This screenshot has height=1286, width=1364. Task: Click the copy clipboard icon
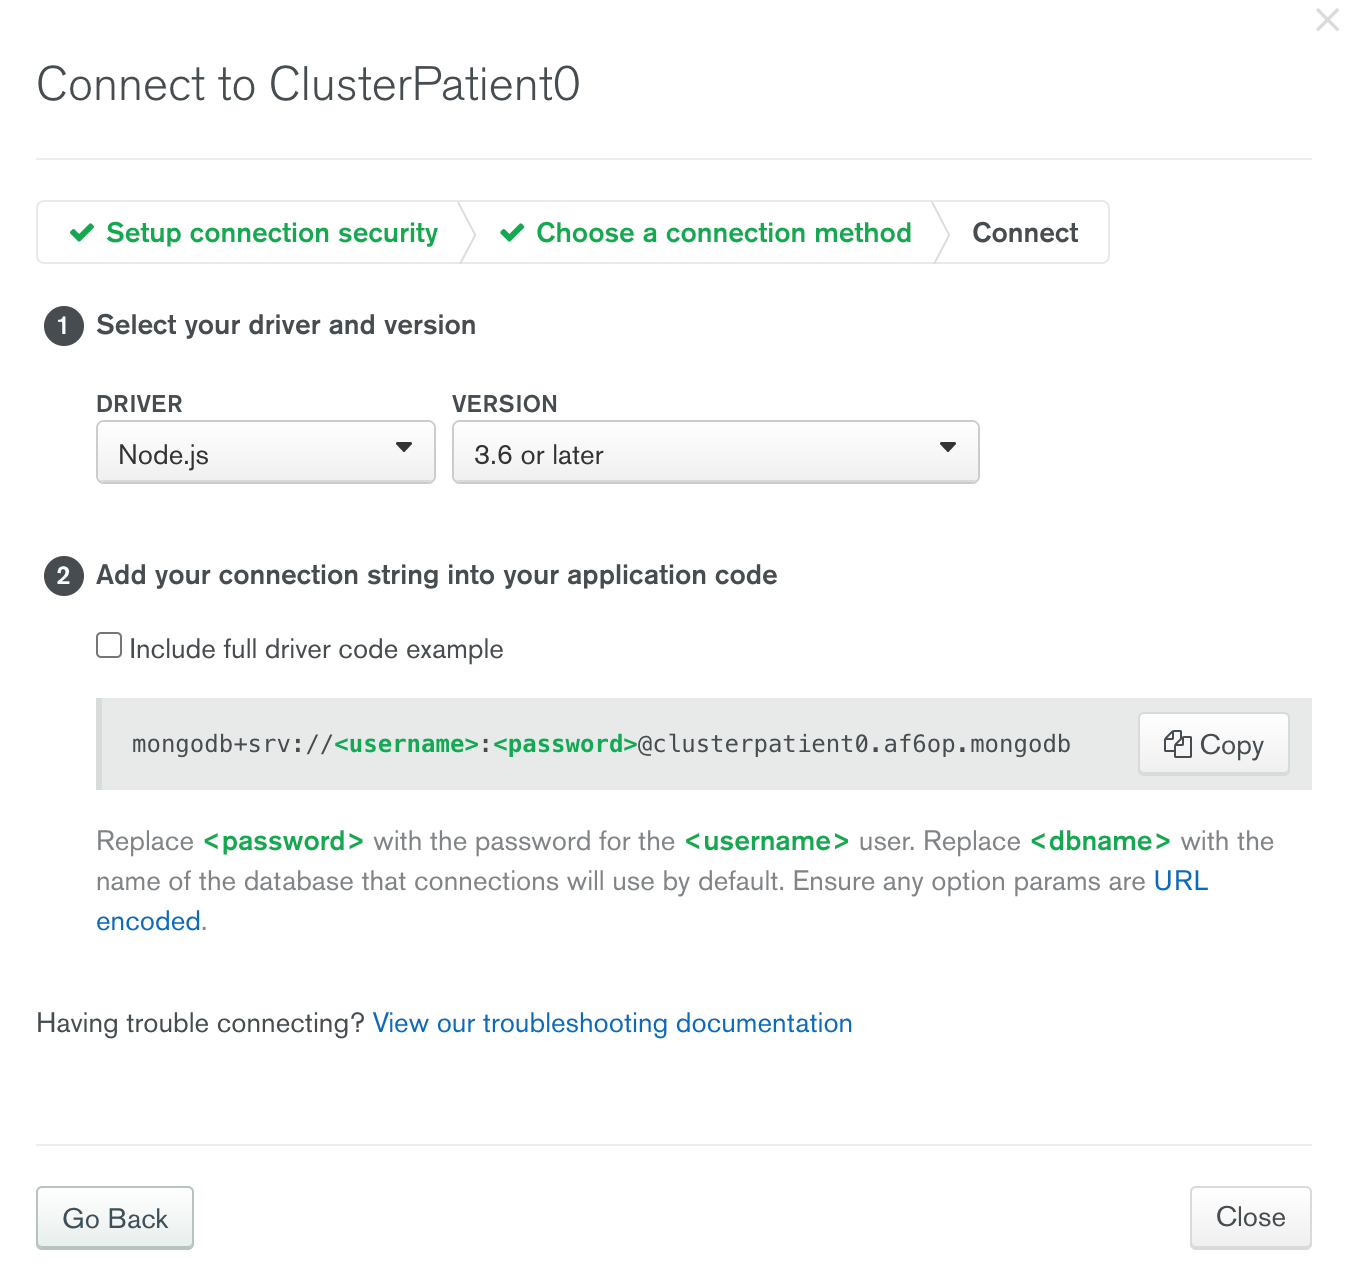click(1177, 744)
